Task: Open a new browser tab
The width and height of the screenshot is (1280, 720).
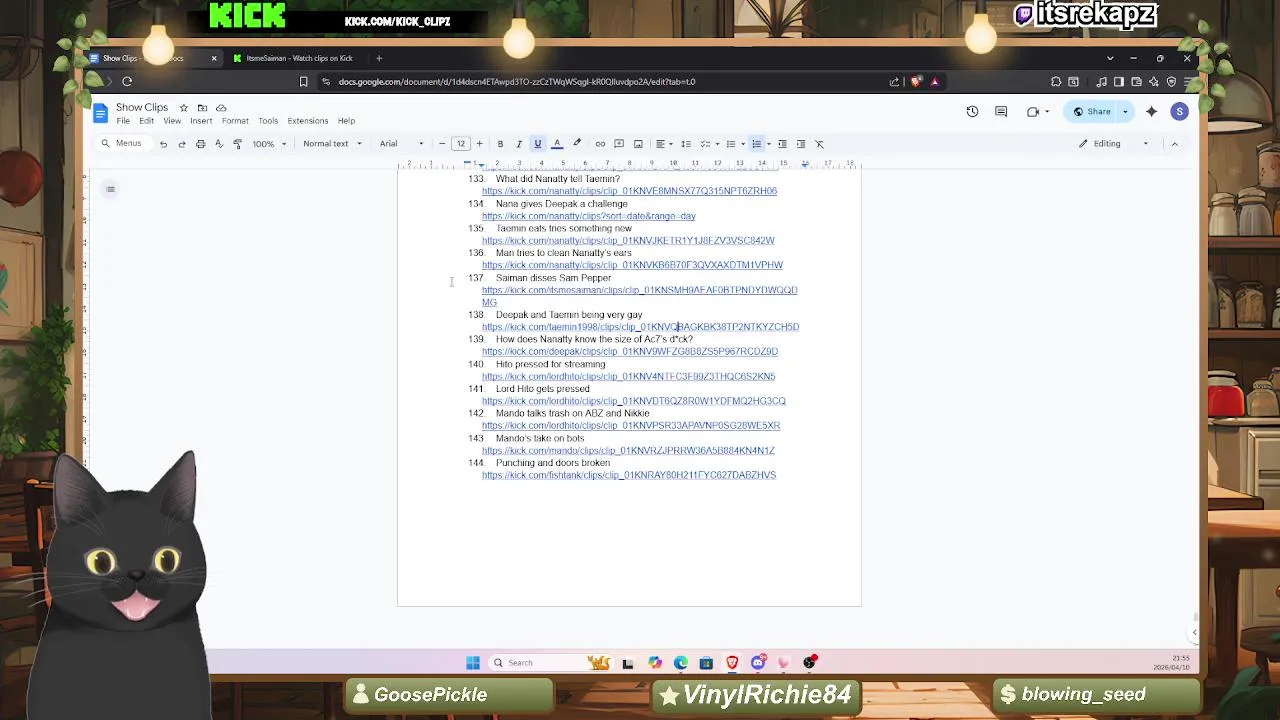Action: click(x=379, y=58)
